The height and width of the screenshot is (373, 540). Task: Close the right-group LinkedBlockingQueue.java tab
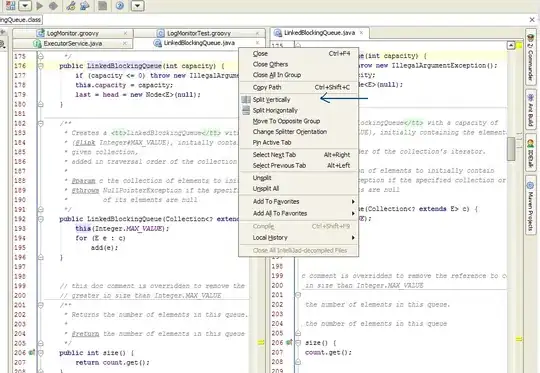coord(361,33)
